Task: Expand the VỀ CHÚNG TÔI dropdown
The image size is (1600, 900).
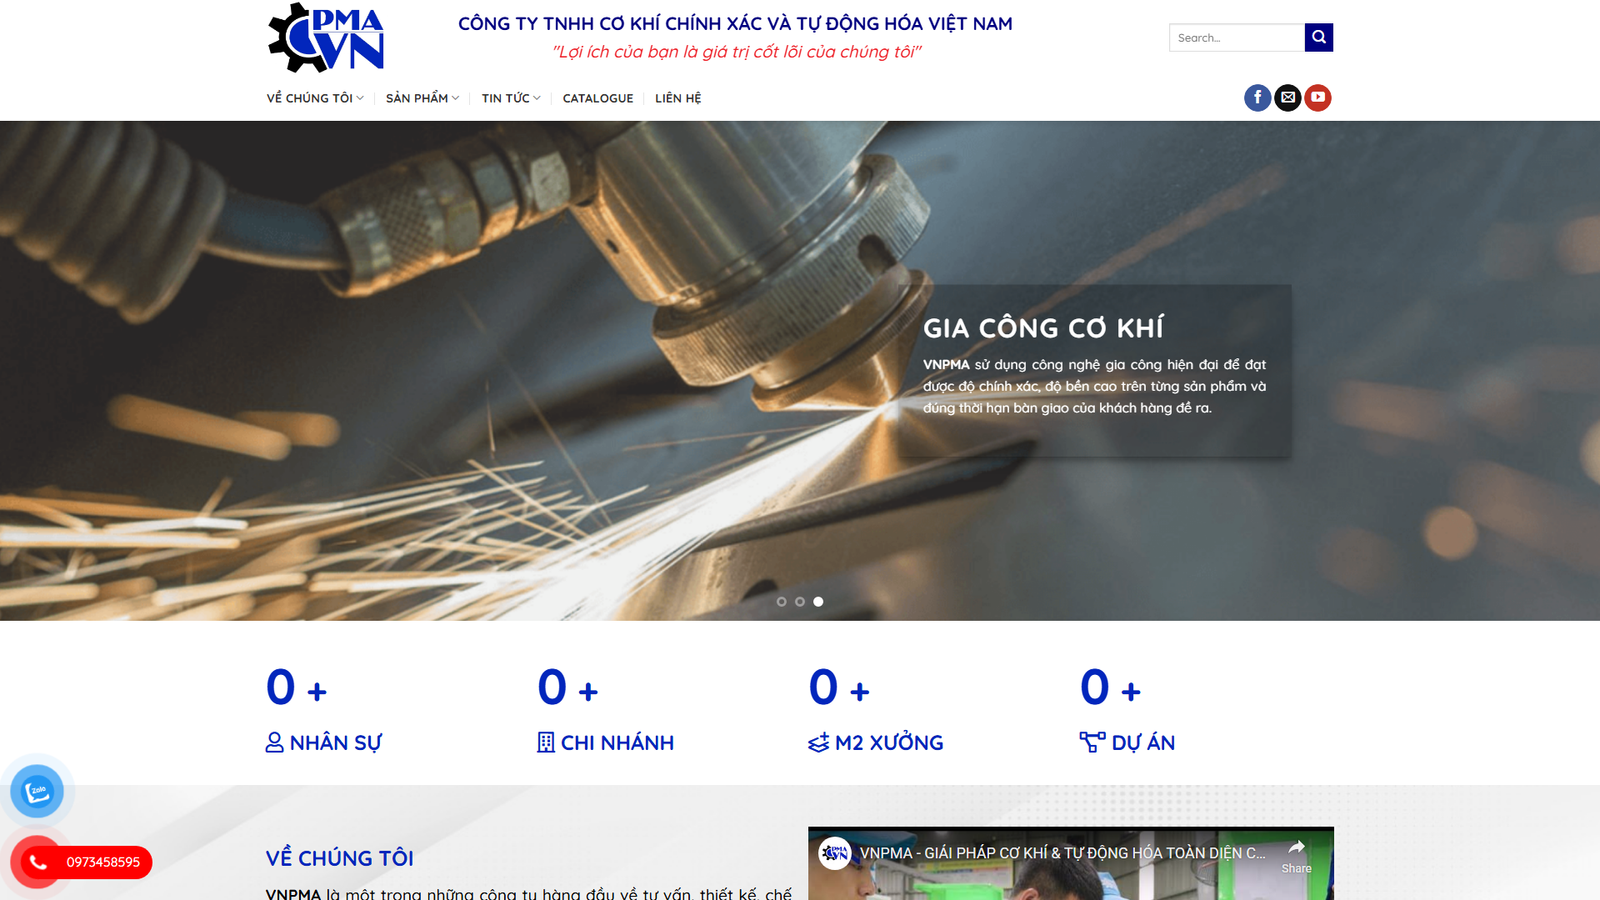Action: [x=313, y=98]
